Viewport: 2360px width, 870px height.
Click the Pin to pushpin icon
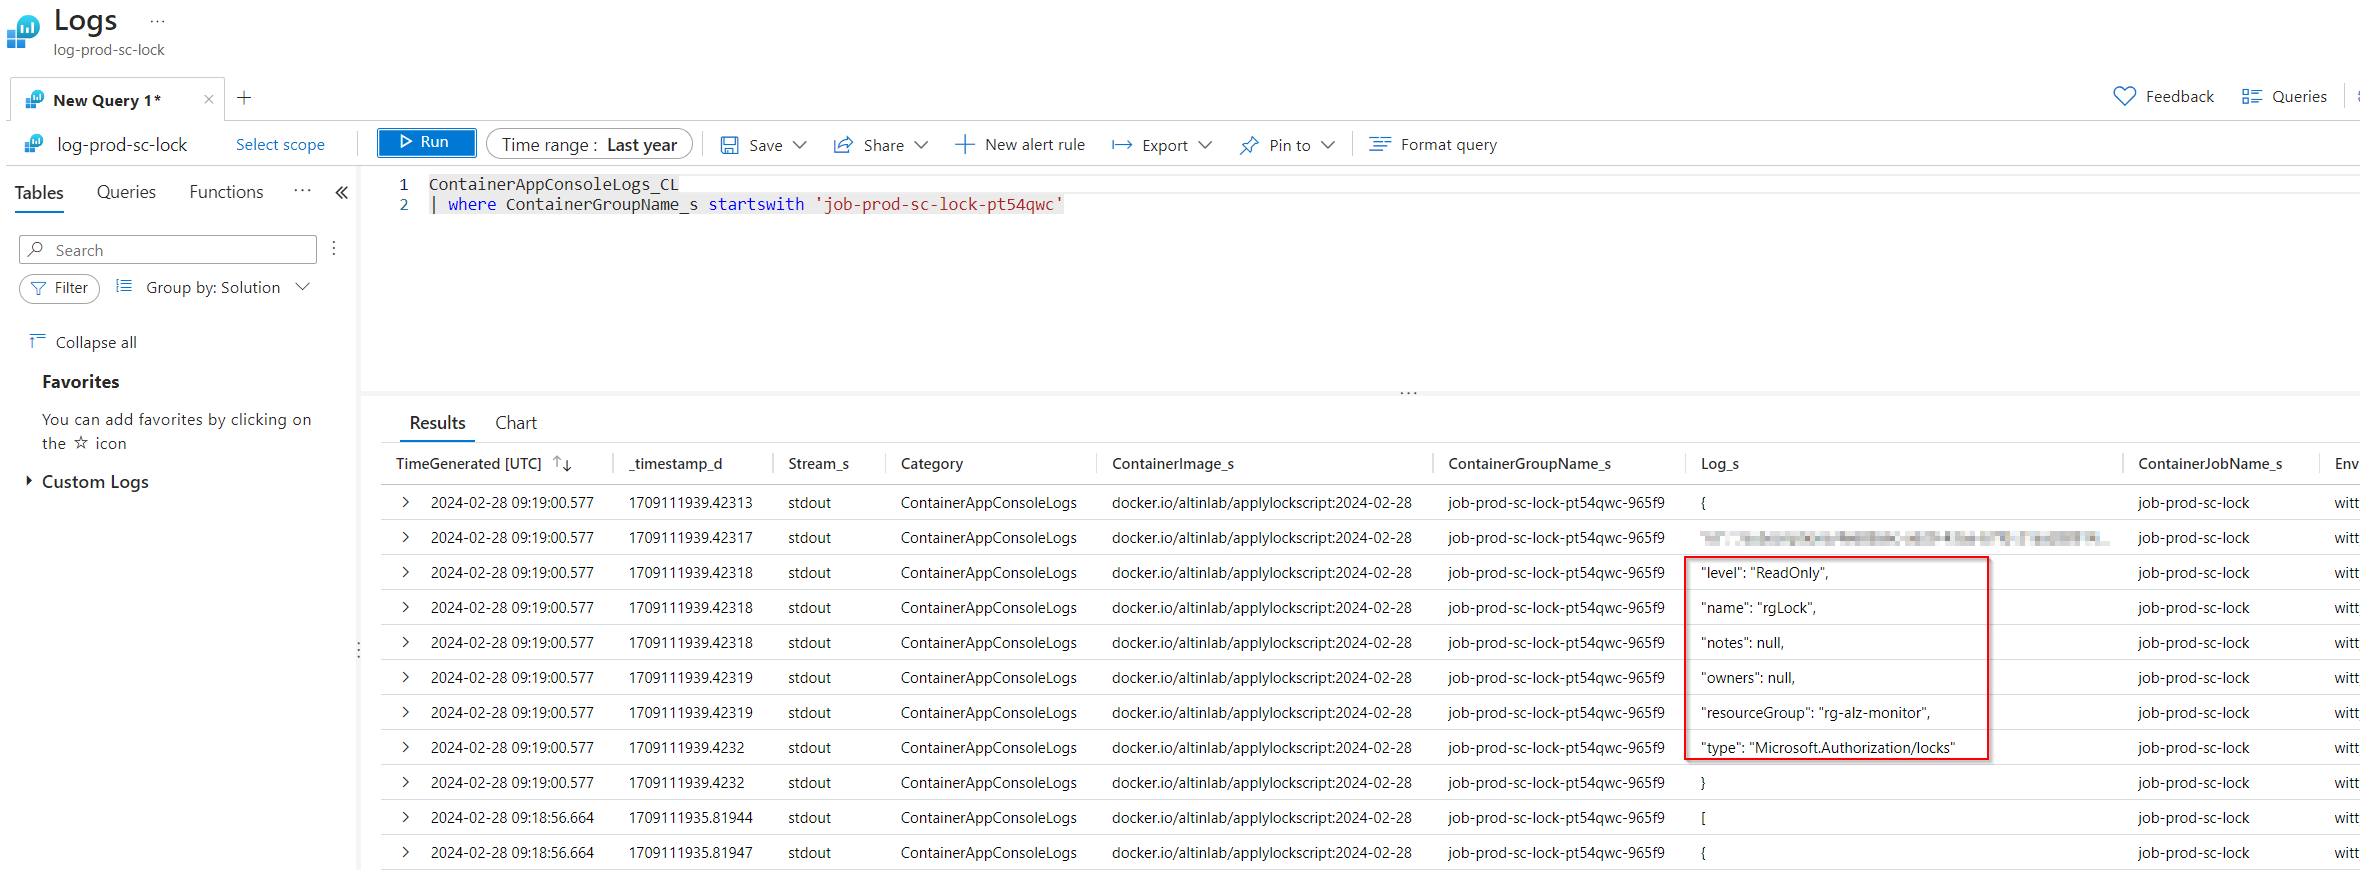1249,145
